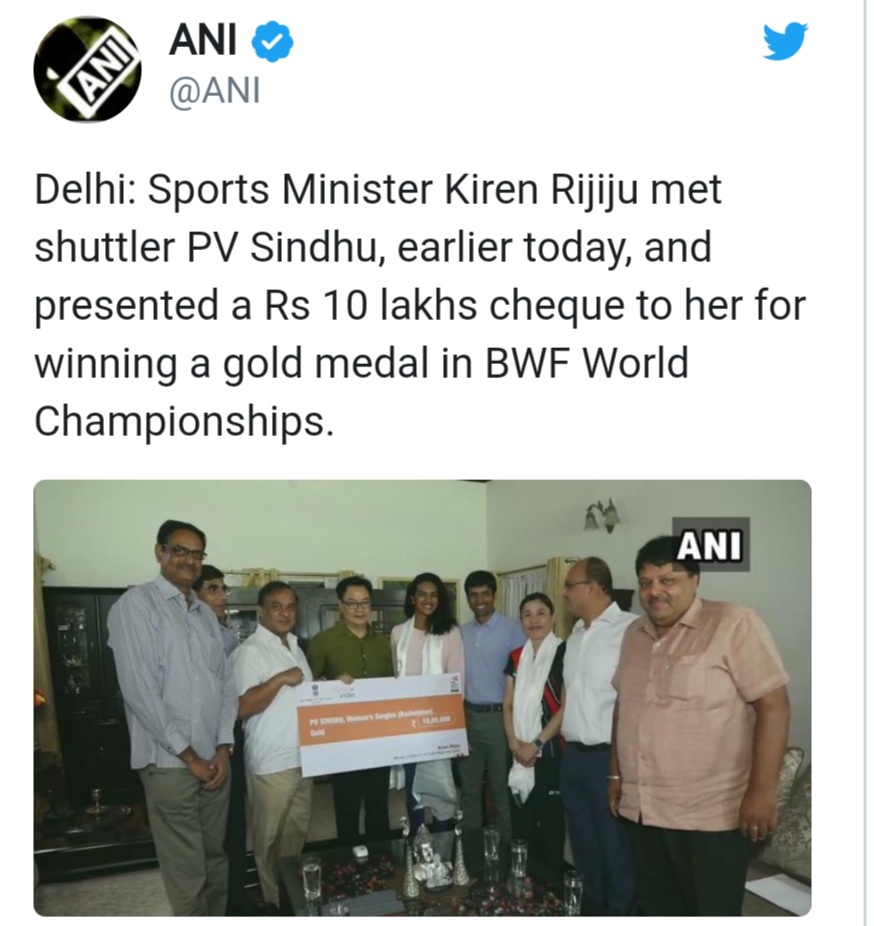The image size is (874, 926).
Task: Click "PV Sindhu" in the tweet text
Action: 282,247
